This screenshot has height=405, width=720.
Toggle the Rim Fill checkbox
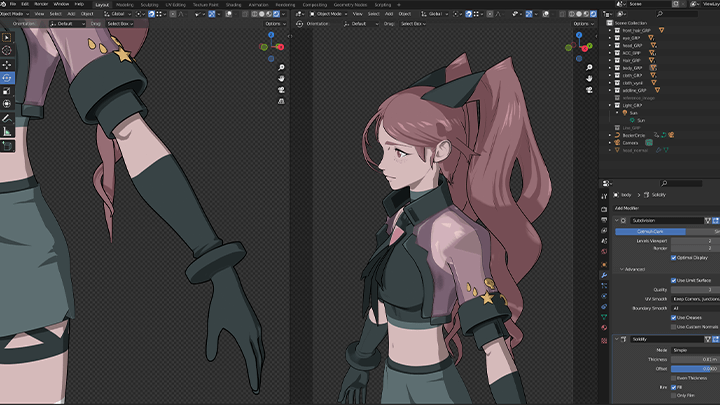(674, 387)
